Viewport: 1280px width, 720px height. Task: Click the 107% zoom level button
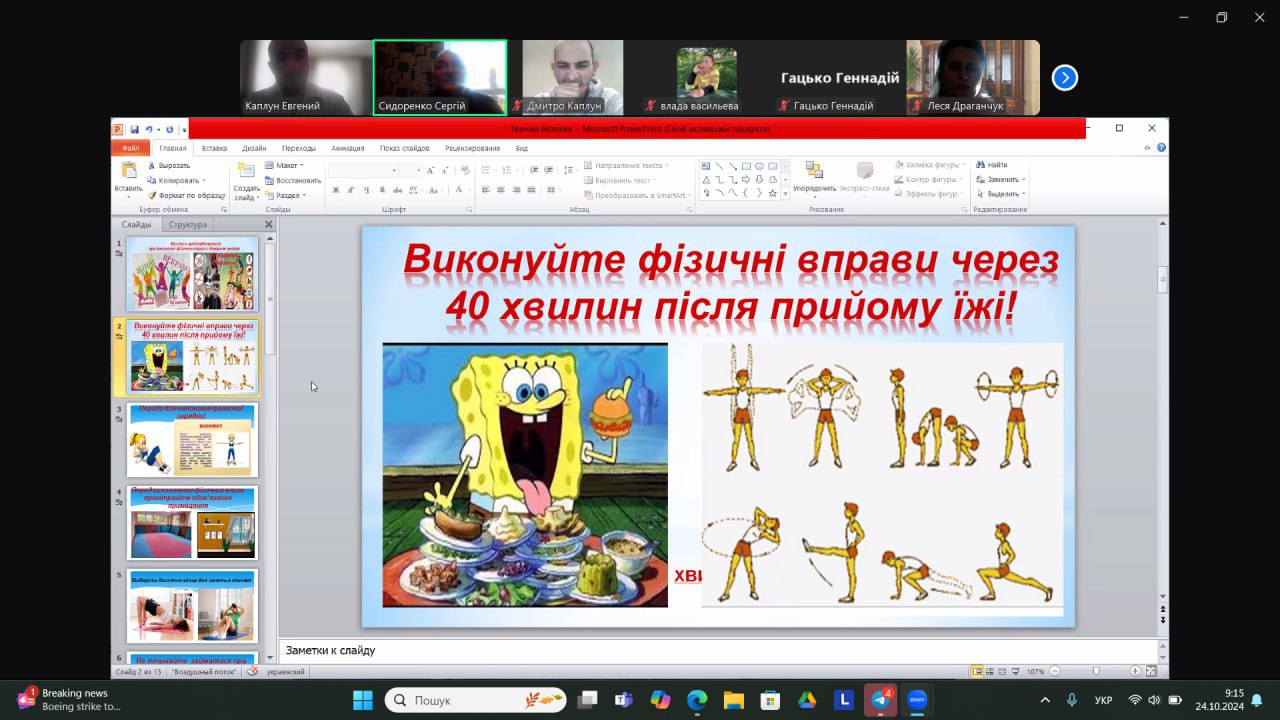tap(1035, 671)
